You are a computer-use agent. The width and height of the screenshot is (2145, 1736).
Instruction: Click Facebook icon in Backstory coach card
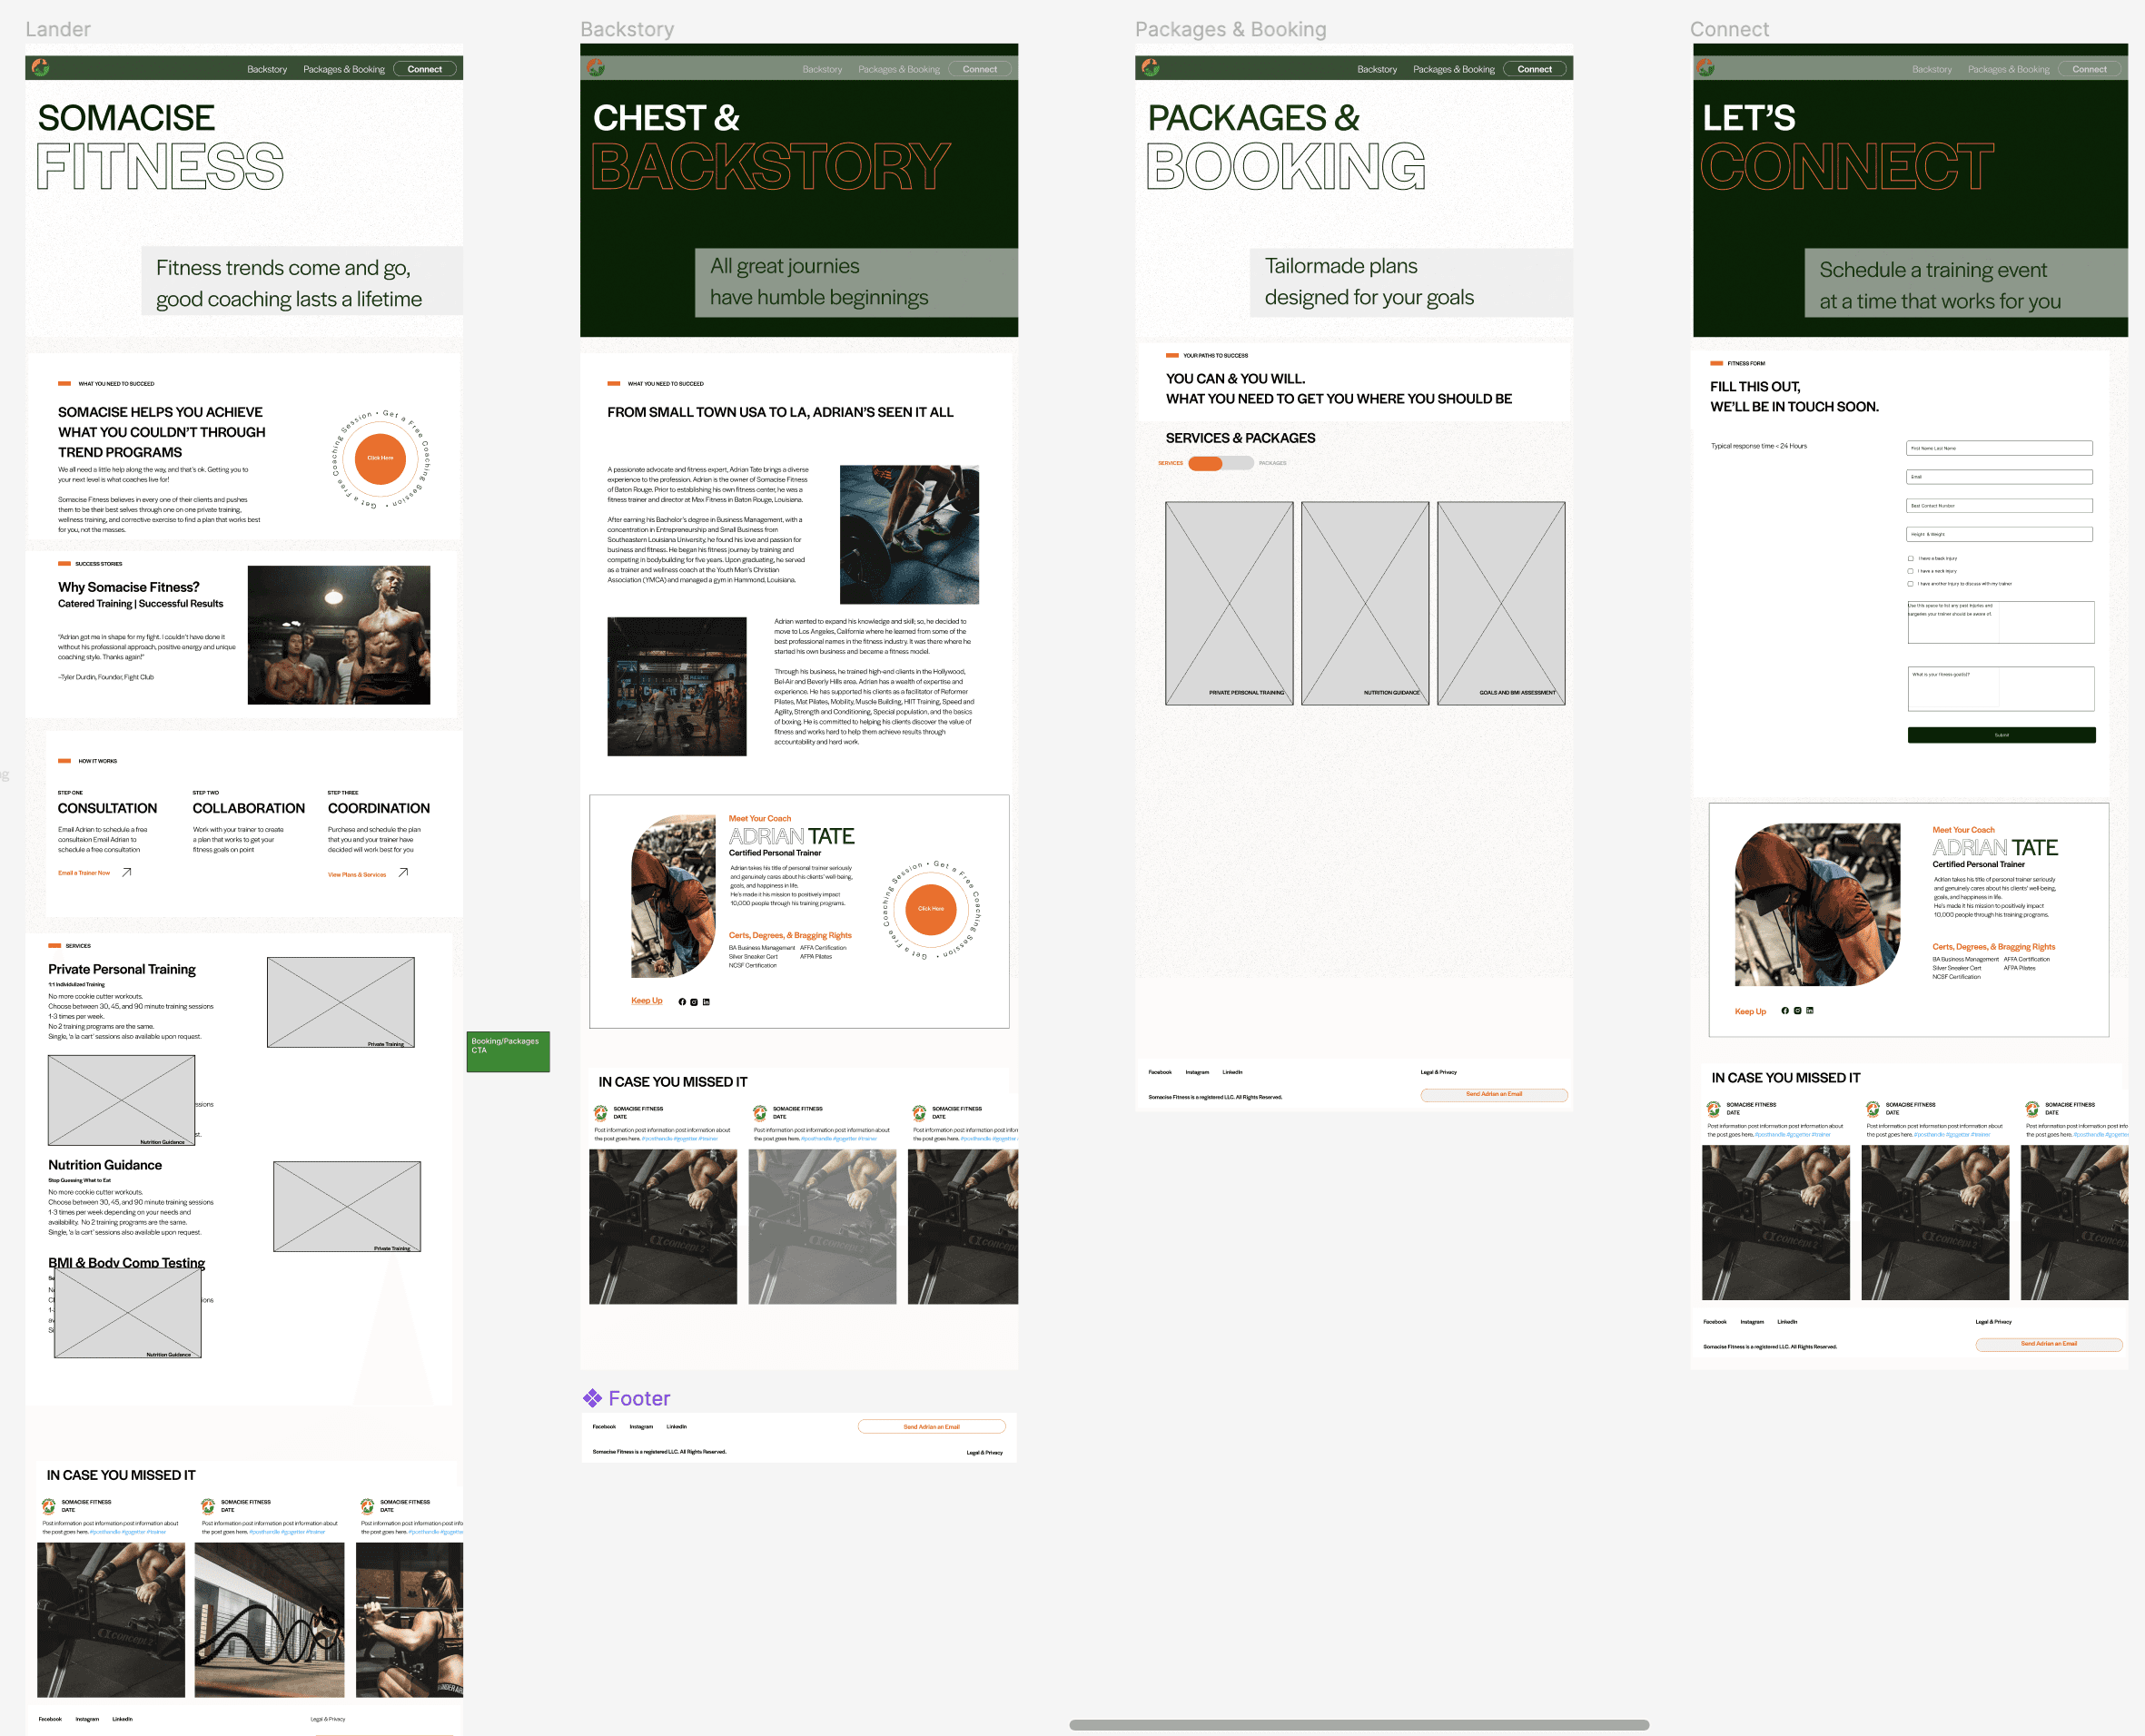(x=682, y=1001)
